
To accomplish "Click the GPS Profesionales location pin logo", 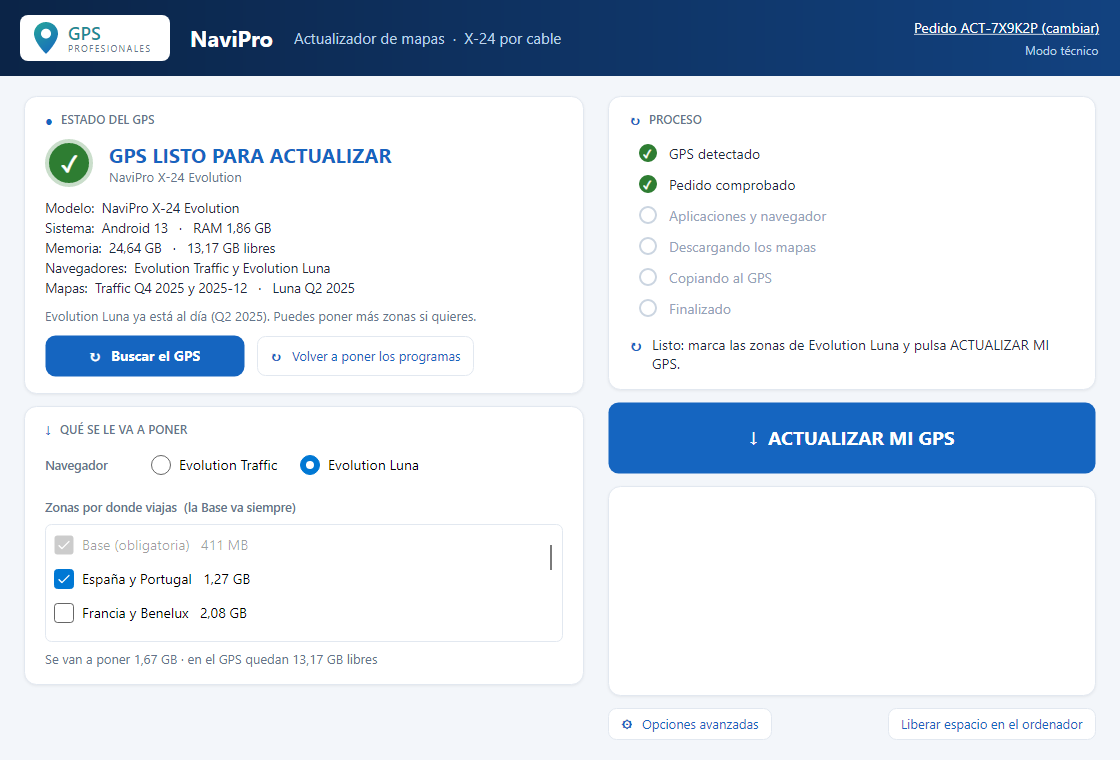I will [x=46, y=38].
